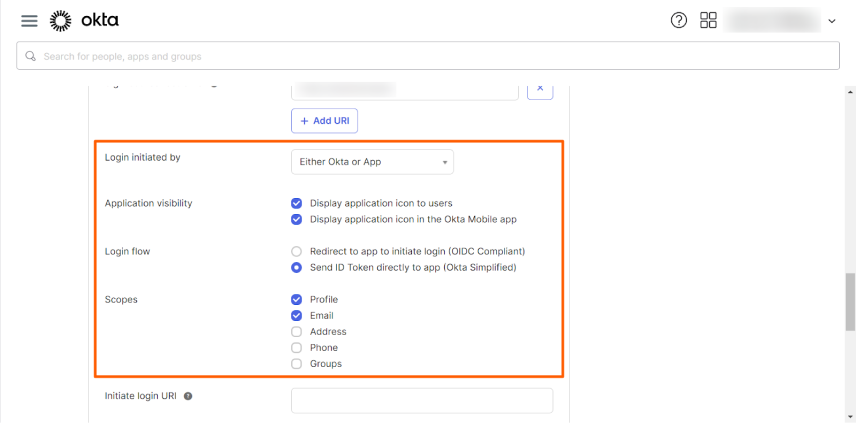Click the blurred redirect URI input field

click(x=405, y=91)
